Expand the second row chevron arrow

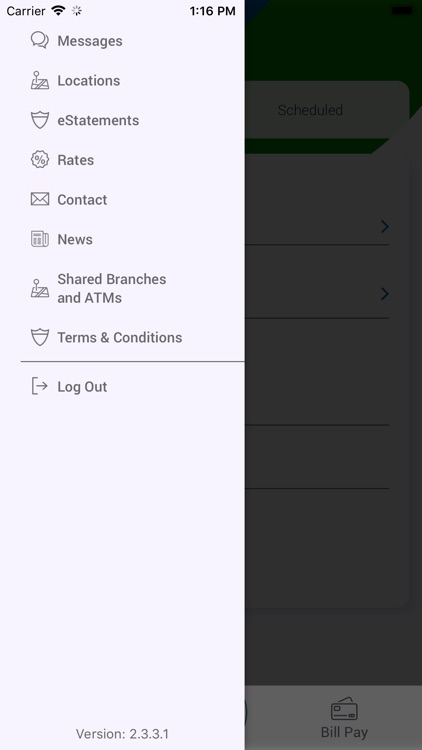click(x=385, y=294)
